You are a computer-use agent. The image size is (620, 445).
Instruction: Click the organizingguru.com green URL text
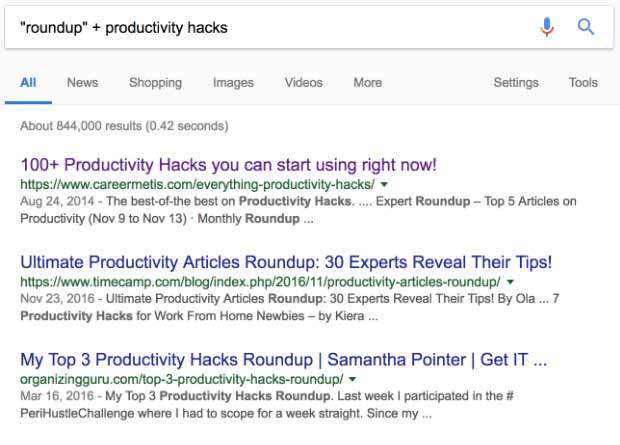coord(181,380)
